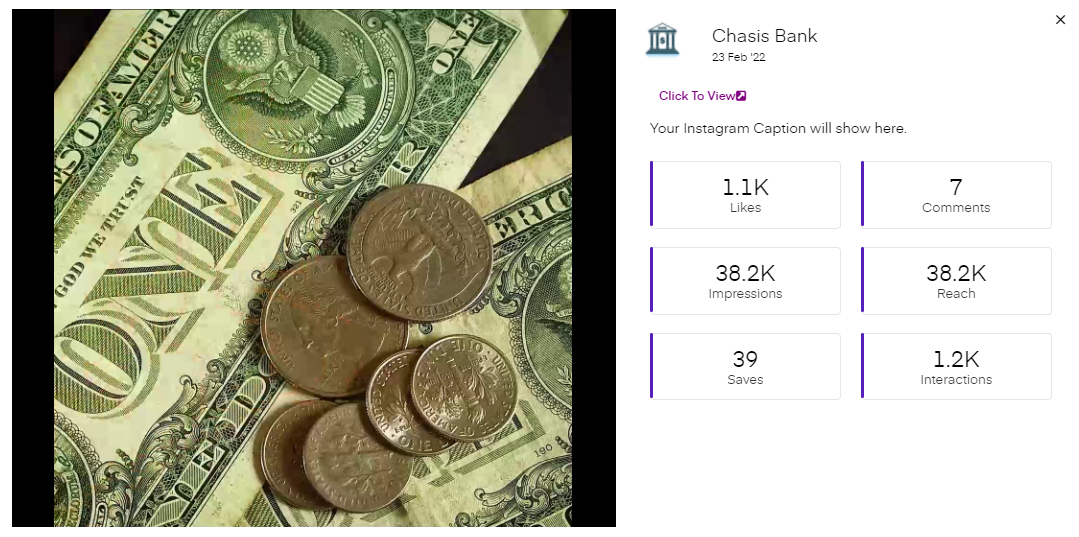The image size is (1079, 537).
Task: Click the 1.2K Interactions card
Action: (956, 366)
